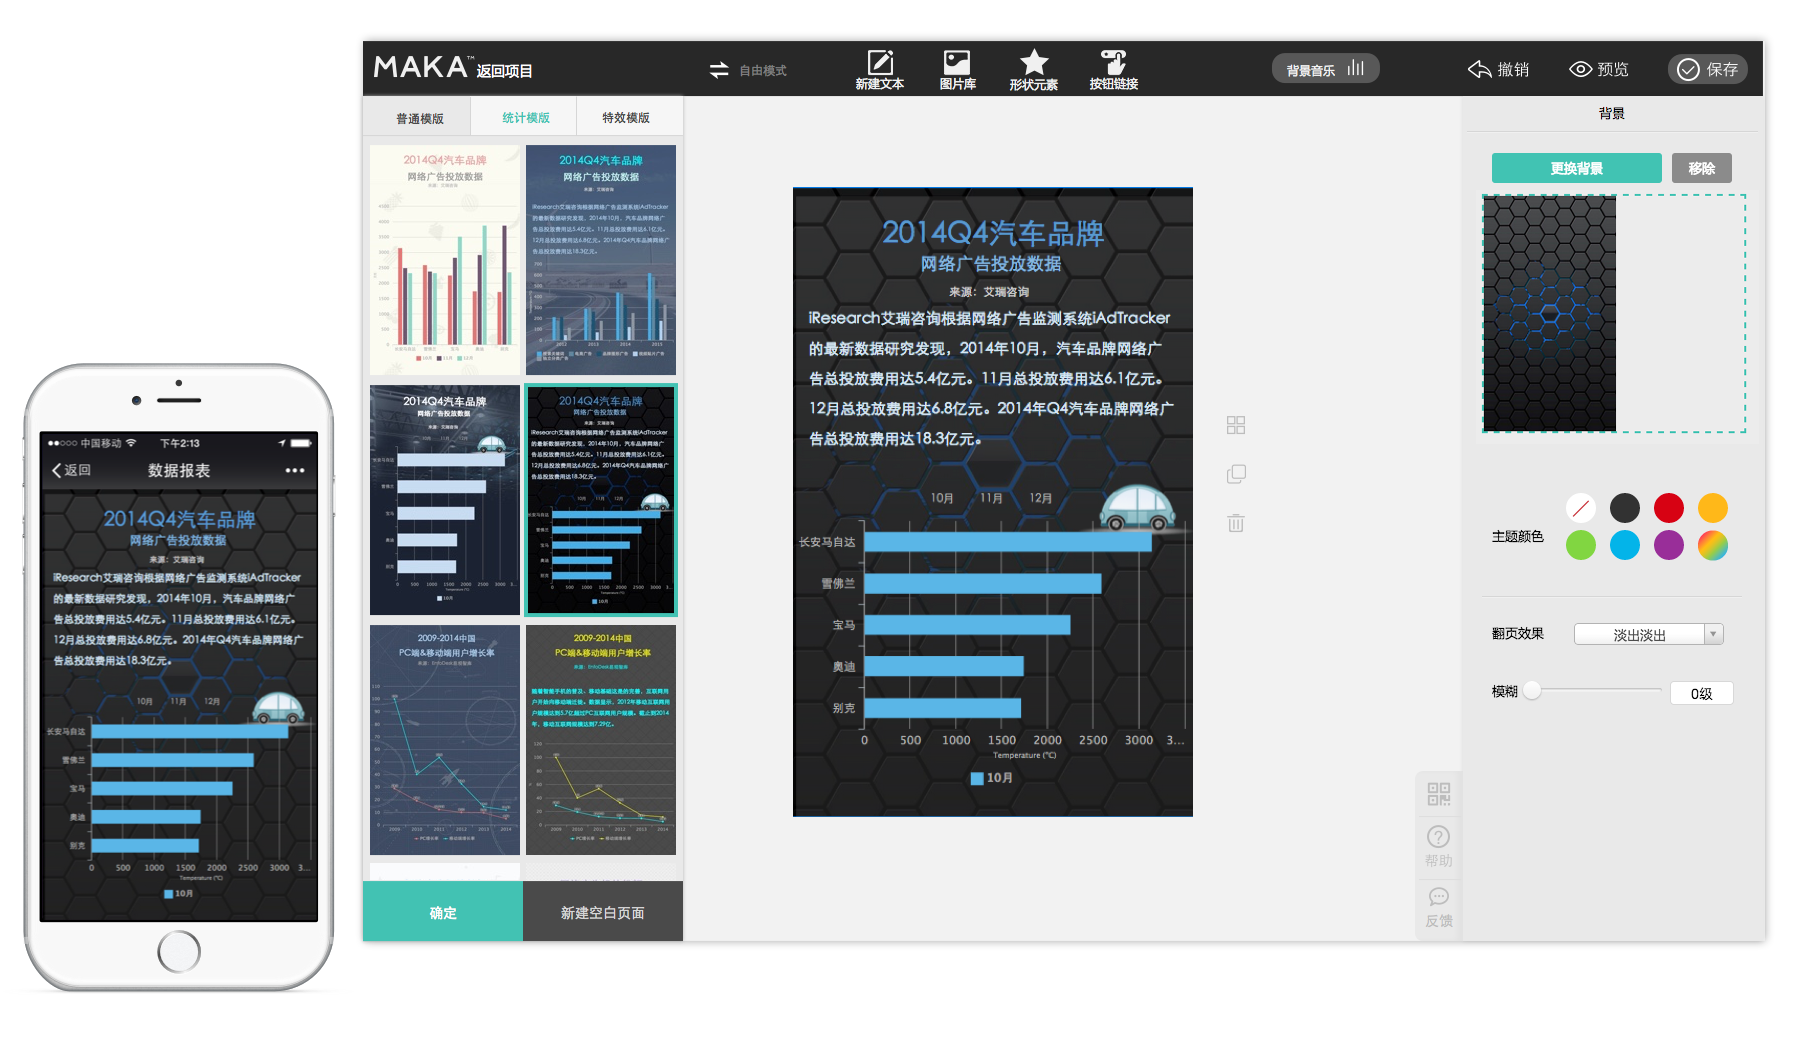Delete the page with trash icon

(1236, 523)
